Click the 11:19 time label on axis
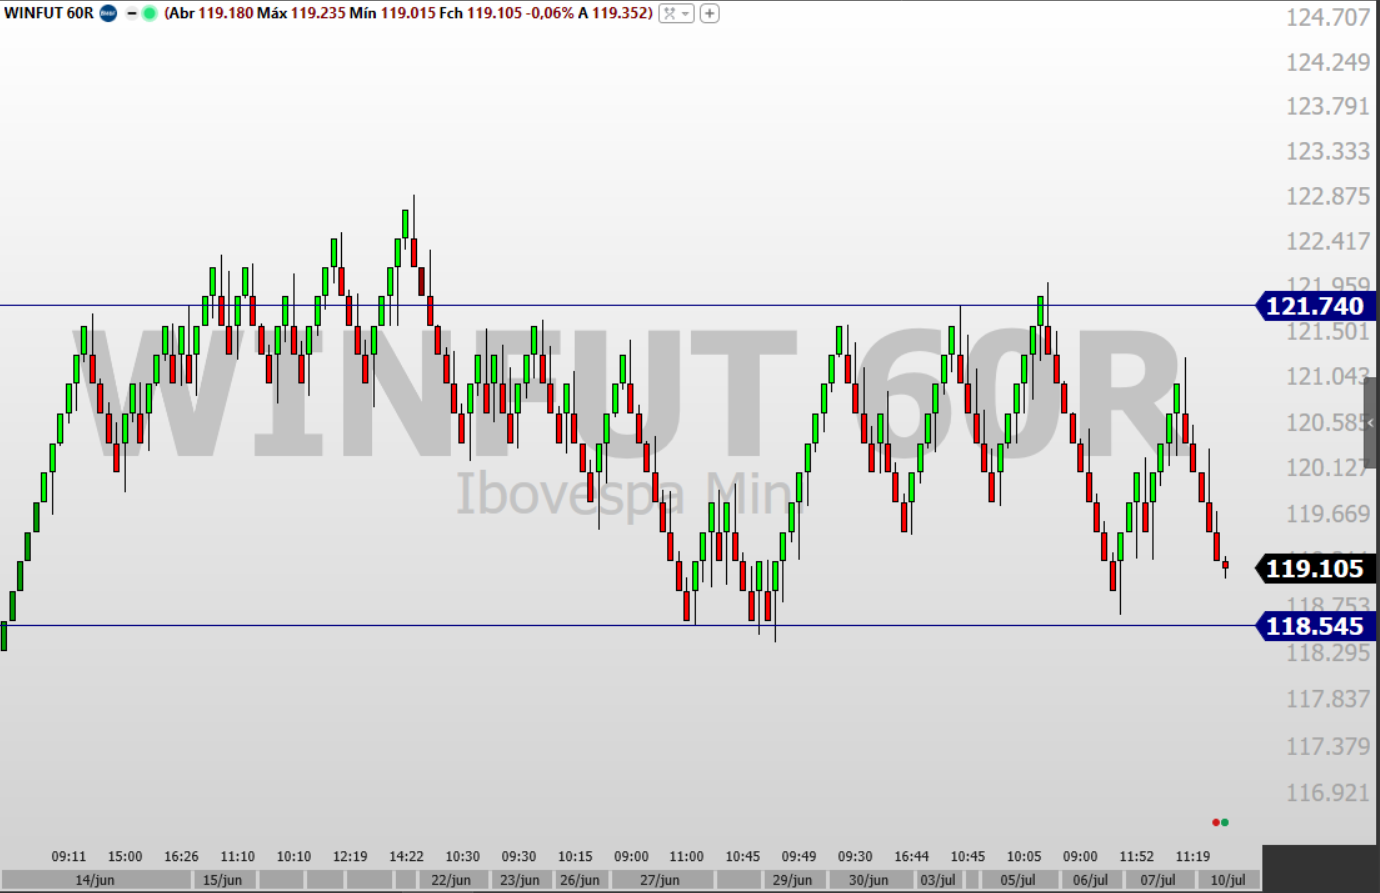Screen dimensions: 1380x893 [1193, 857]
